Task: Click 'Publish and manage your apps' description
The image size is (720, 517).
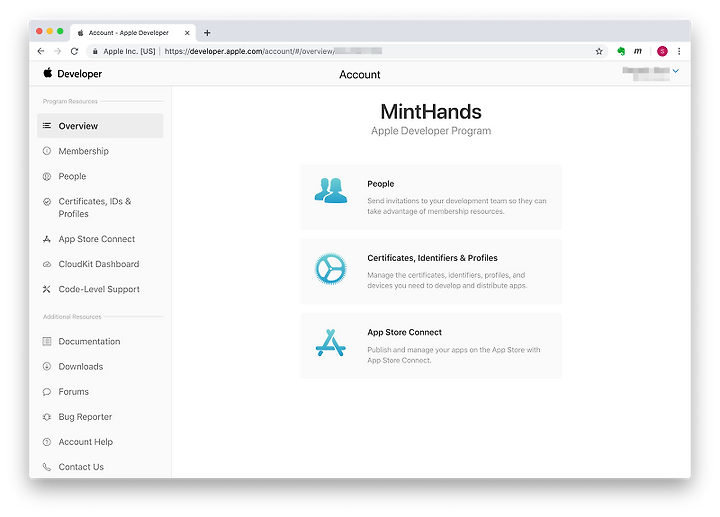Action: tap(454, 355)
